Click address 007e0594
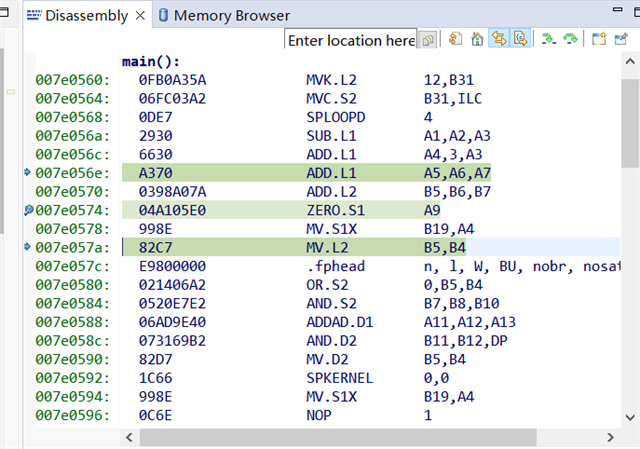Viewport: 640px width, 449px height. tap(72, 397)
